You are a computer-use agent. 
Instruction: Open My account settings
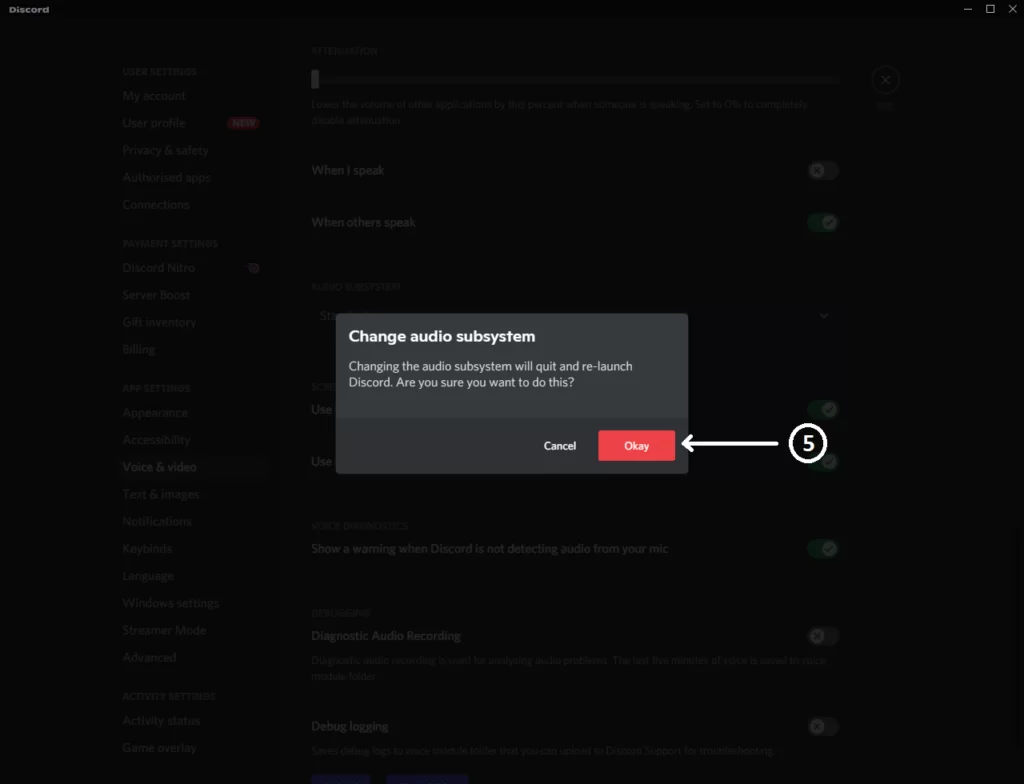[x=154, y=96]
